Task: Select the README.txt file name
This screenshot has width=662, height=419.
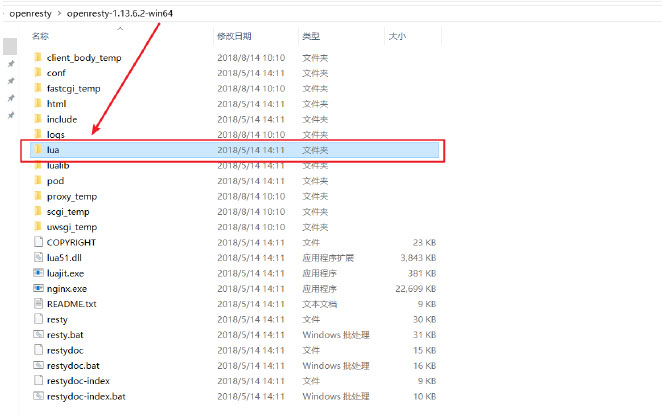Action: point(71,304)
